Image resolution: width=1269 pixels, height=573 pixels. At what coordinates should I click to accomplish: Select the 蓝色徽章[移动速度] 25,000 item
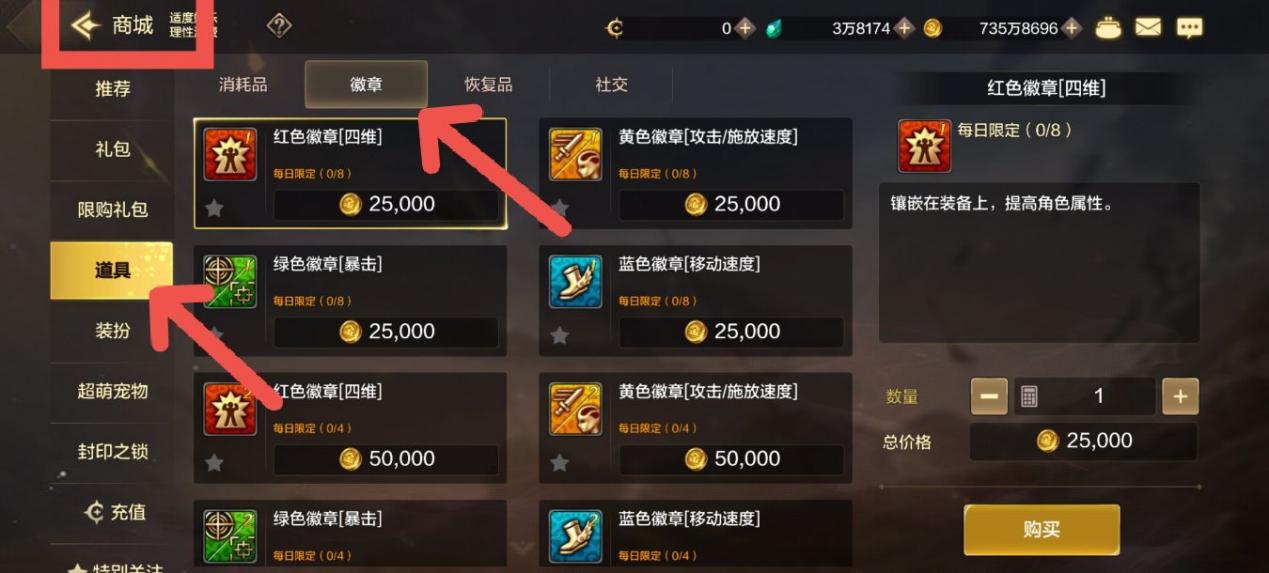(x=695, y=300)
